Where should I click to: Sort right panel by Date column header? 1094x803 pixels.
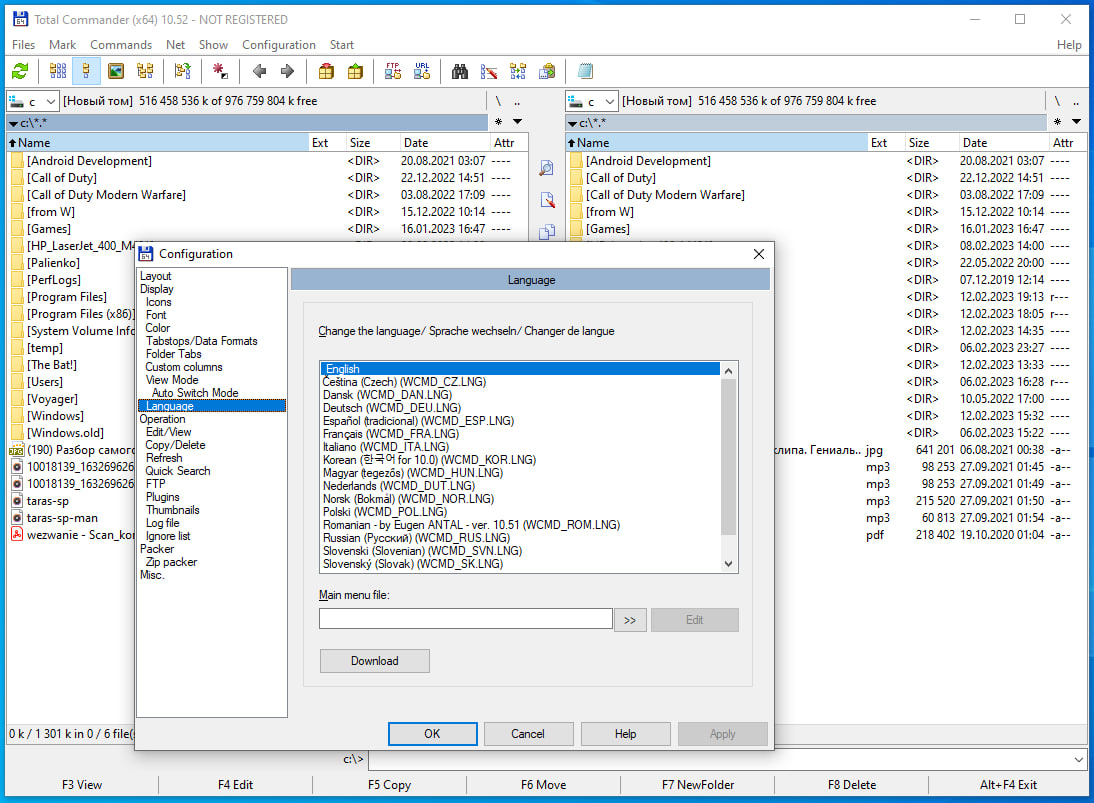coord(1003,143)
